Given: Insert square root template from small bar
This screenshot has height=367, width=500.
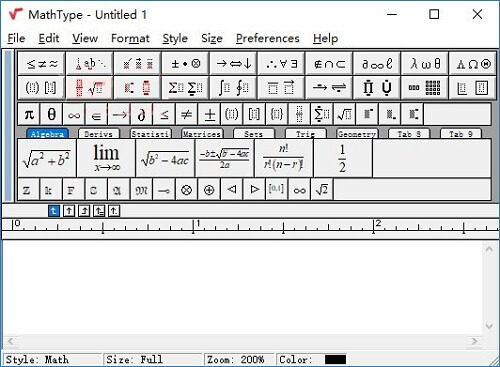Looking at the screenshot, I should tap(345, 114).
